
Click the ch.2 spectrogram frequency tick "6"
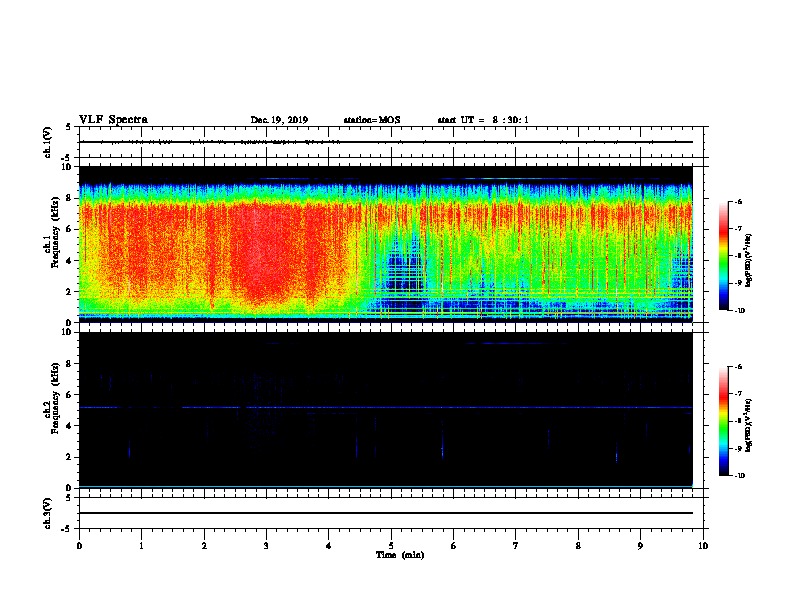[x=70, y=395]
